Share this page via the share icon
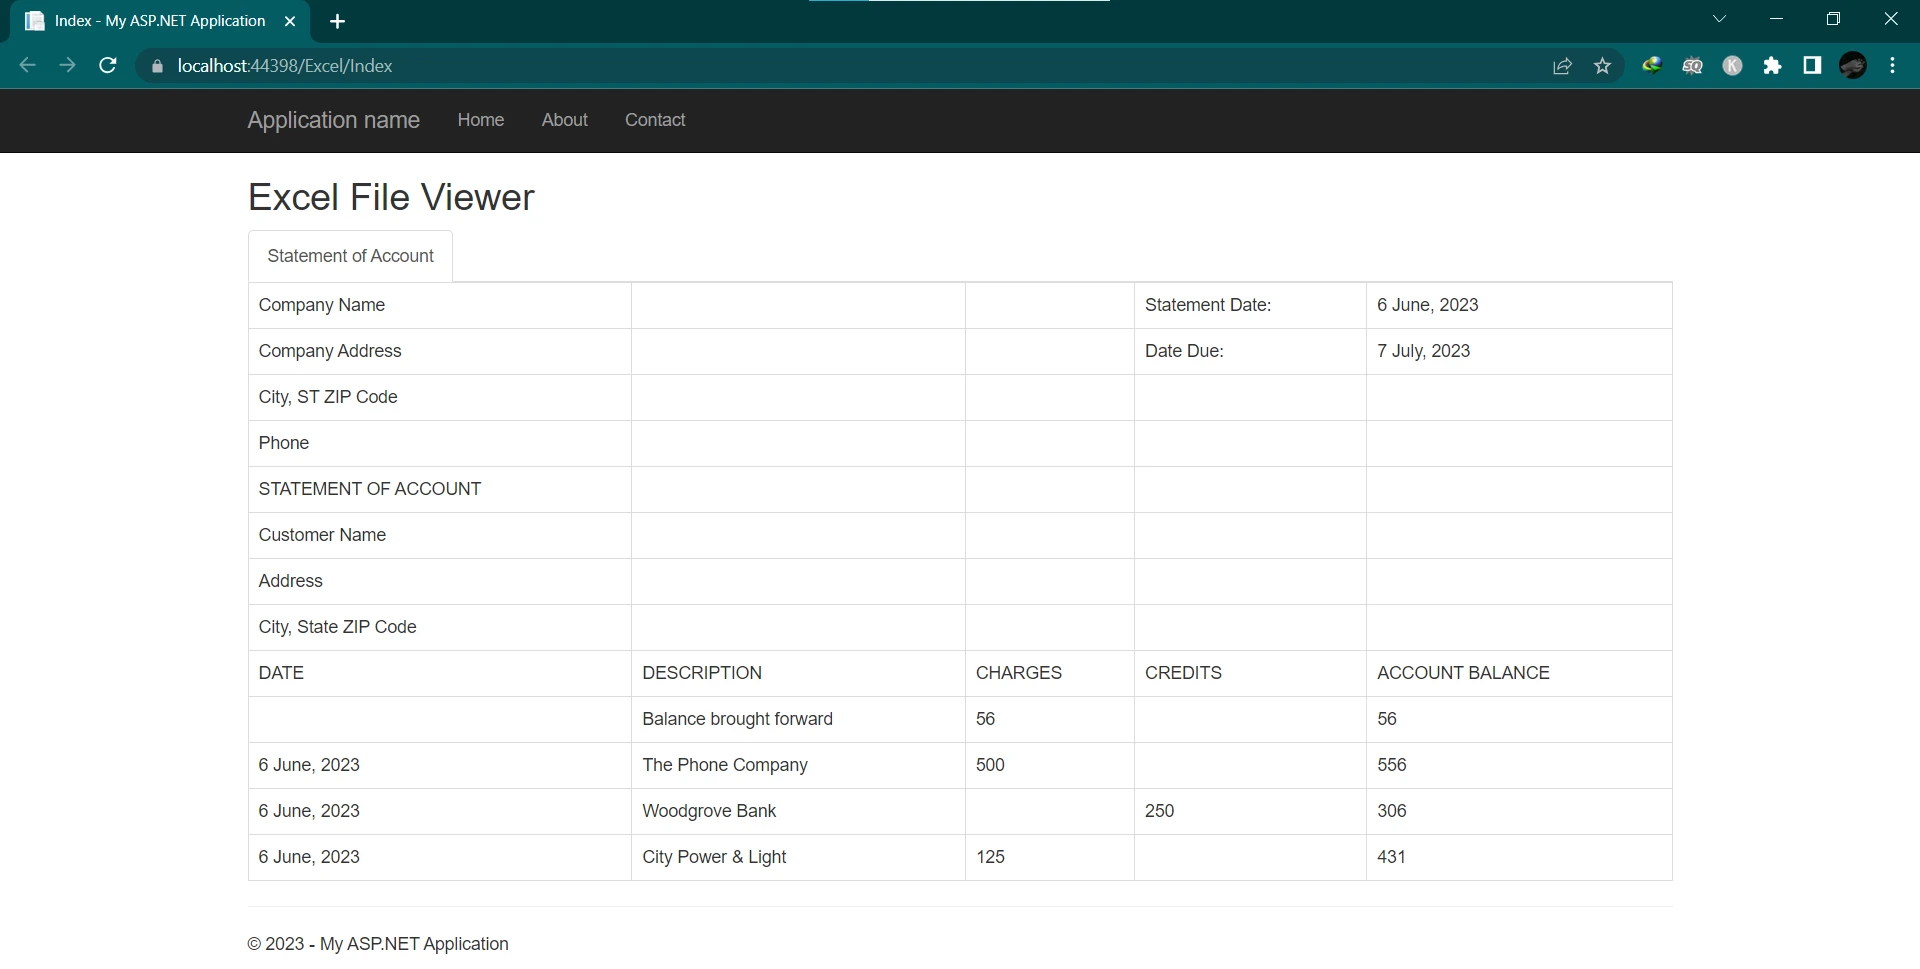 click(x=1562, y=66)
